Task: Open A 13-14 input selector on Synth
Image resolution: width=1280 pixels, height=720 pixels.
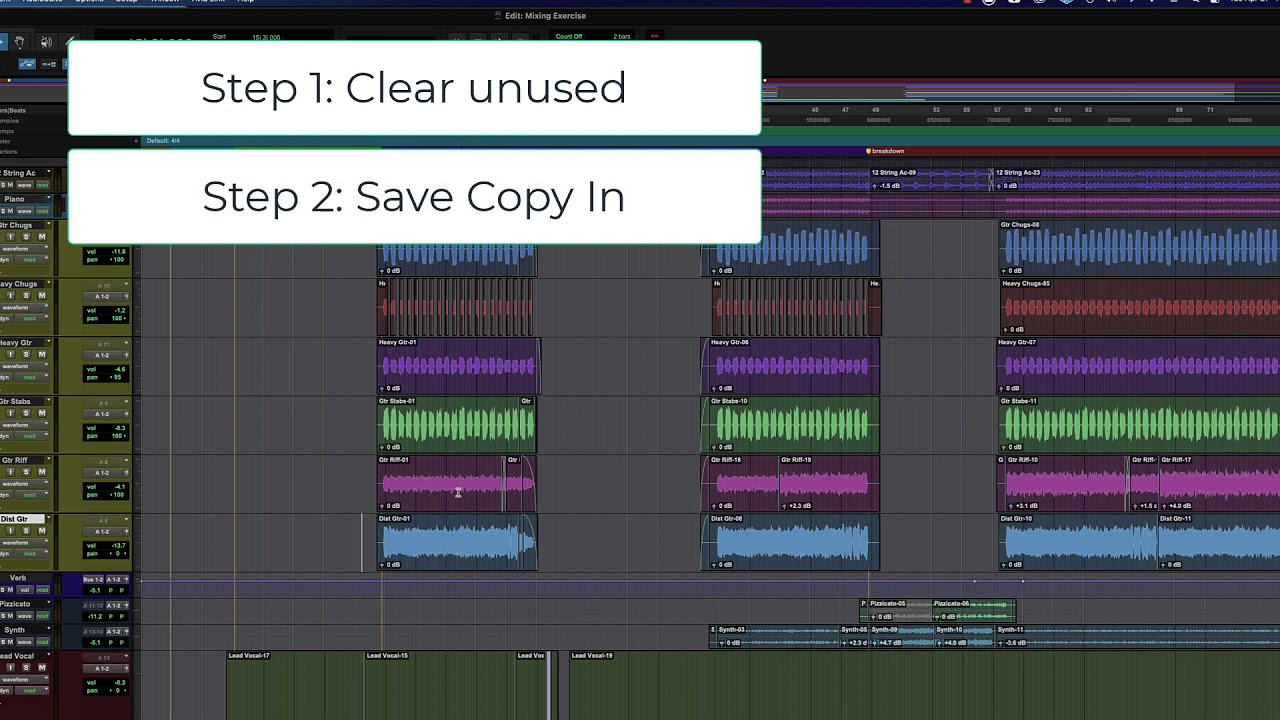Action: [x=93, y=631]
